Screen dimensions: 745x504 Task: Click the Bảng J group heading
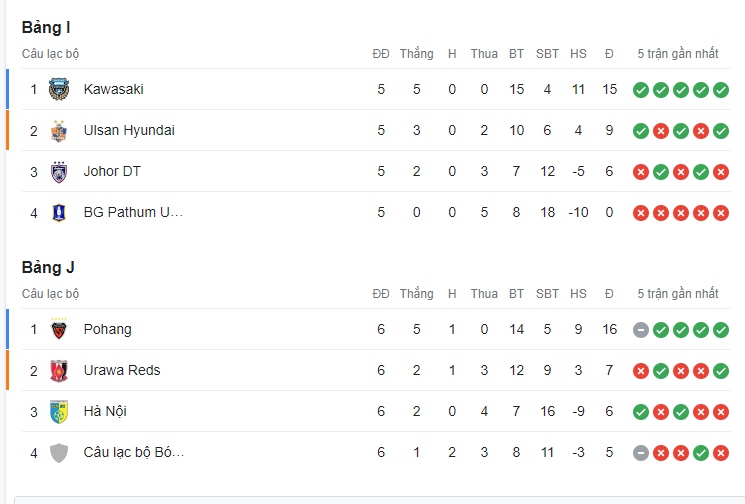point(48,268)
